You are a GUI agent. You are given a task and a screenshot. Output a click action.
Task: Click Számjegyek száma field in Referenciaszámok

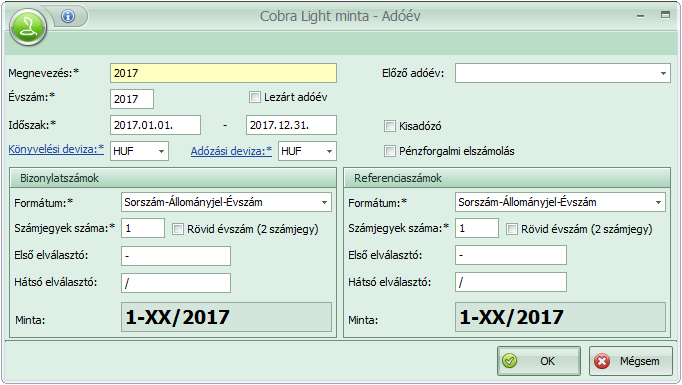(477, 228)
